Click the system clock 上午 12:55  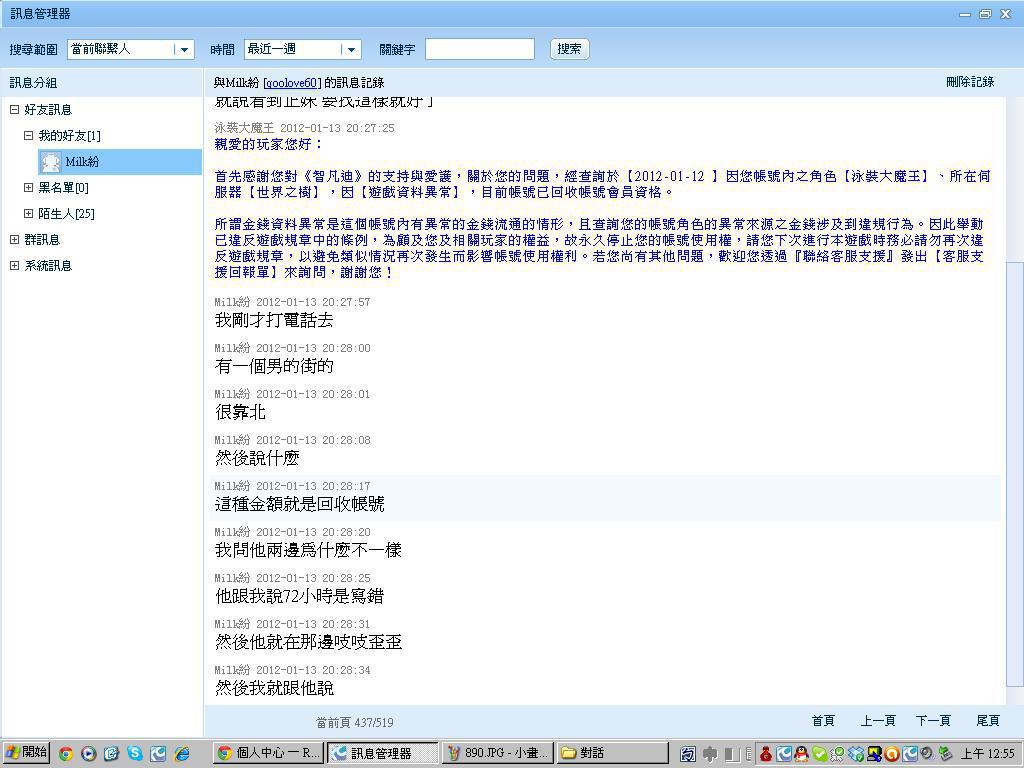click(x=987, y=754)
